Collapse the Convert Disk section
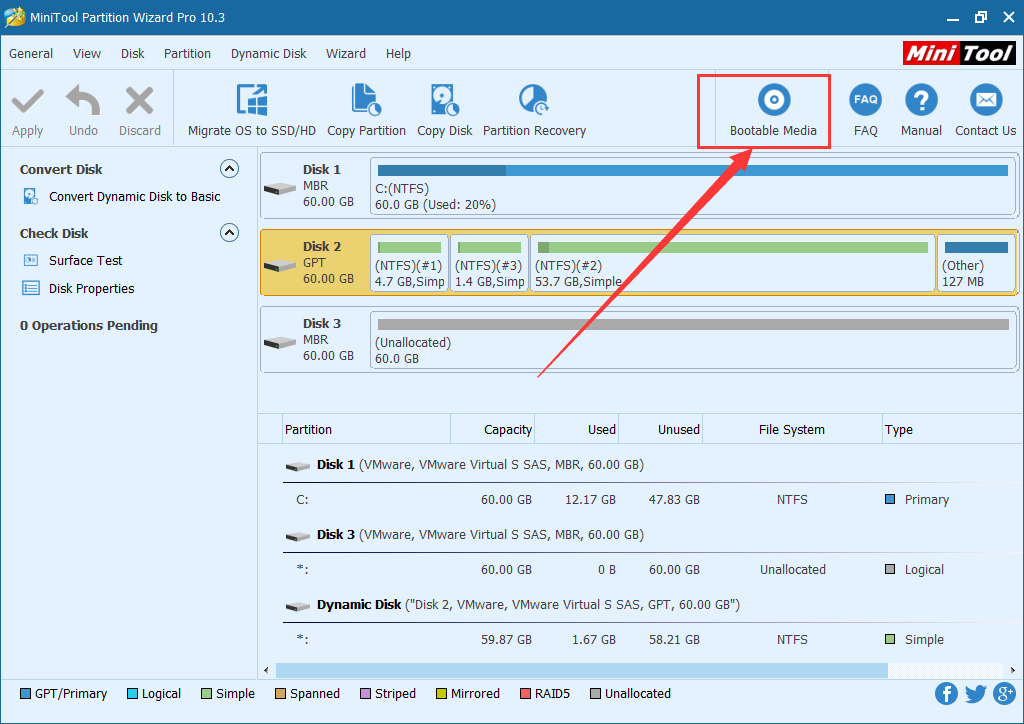The width and height of the screenshot is (1024, 724). click(229, 169)
